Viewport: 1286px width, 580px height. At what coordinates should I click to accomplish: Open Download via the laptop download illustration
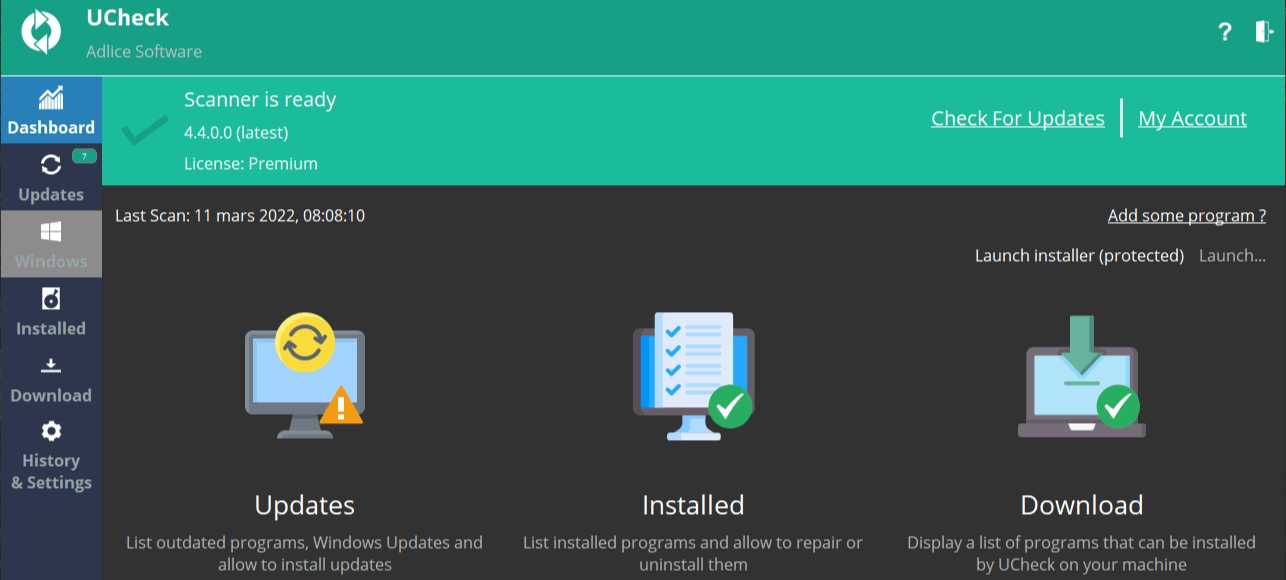coord(1081,375)
